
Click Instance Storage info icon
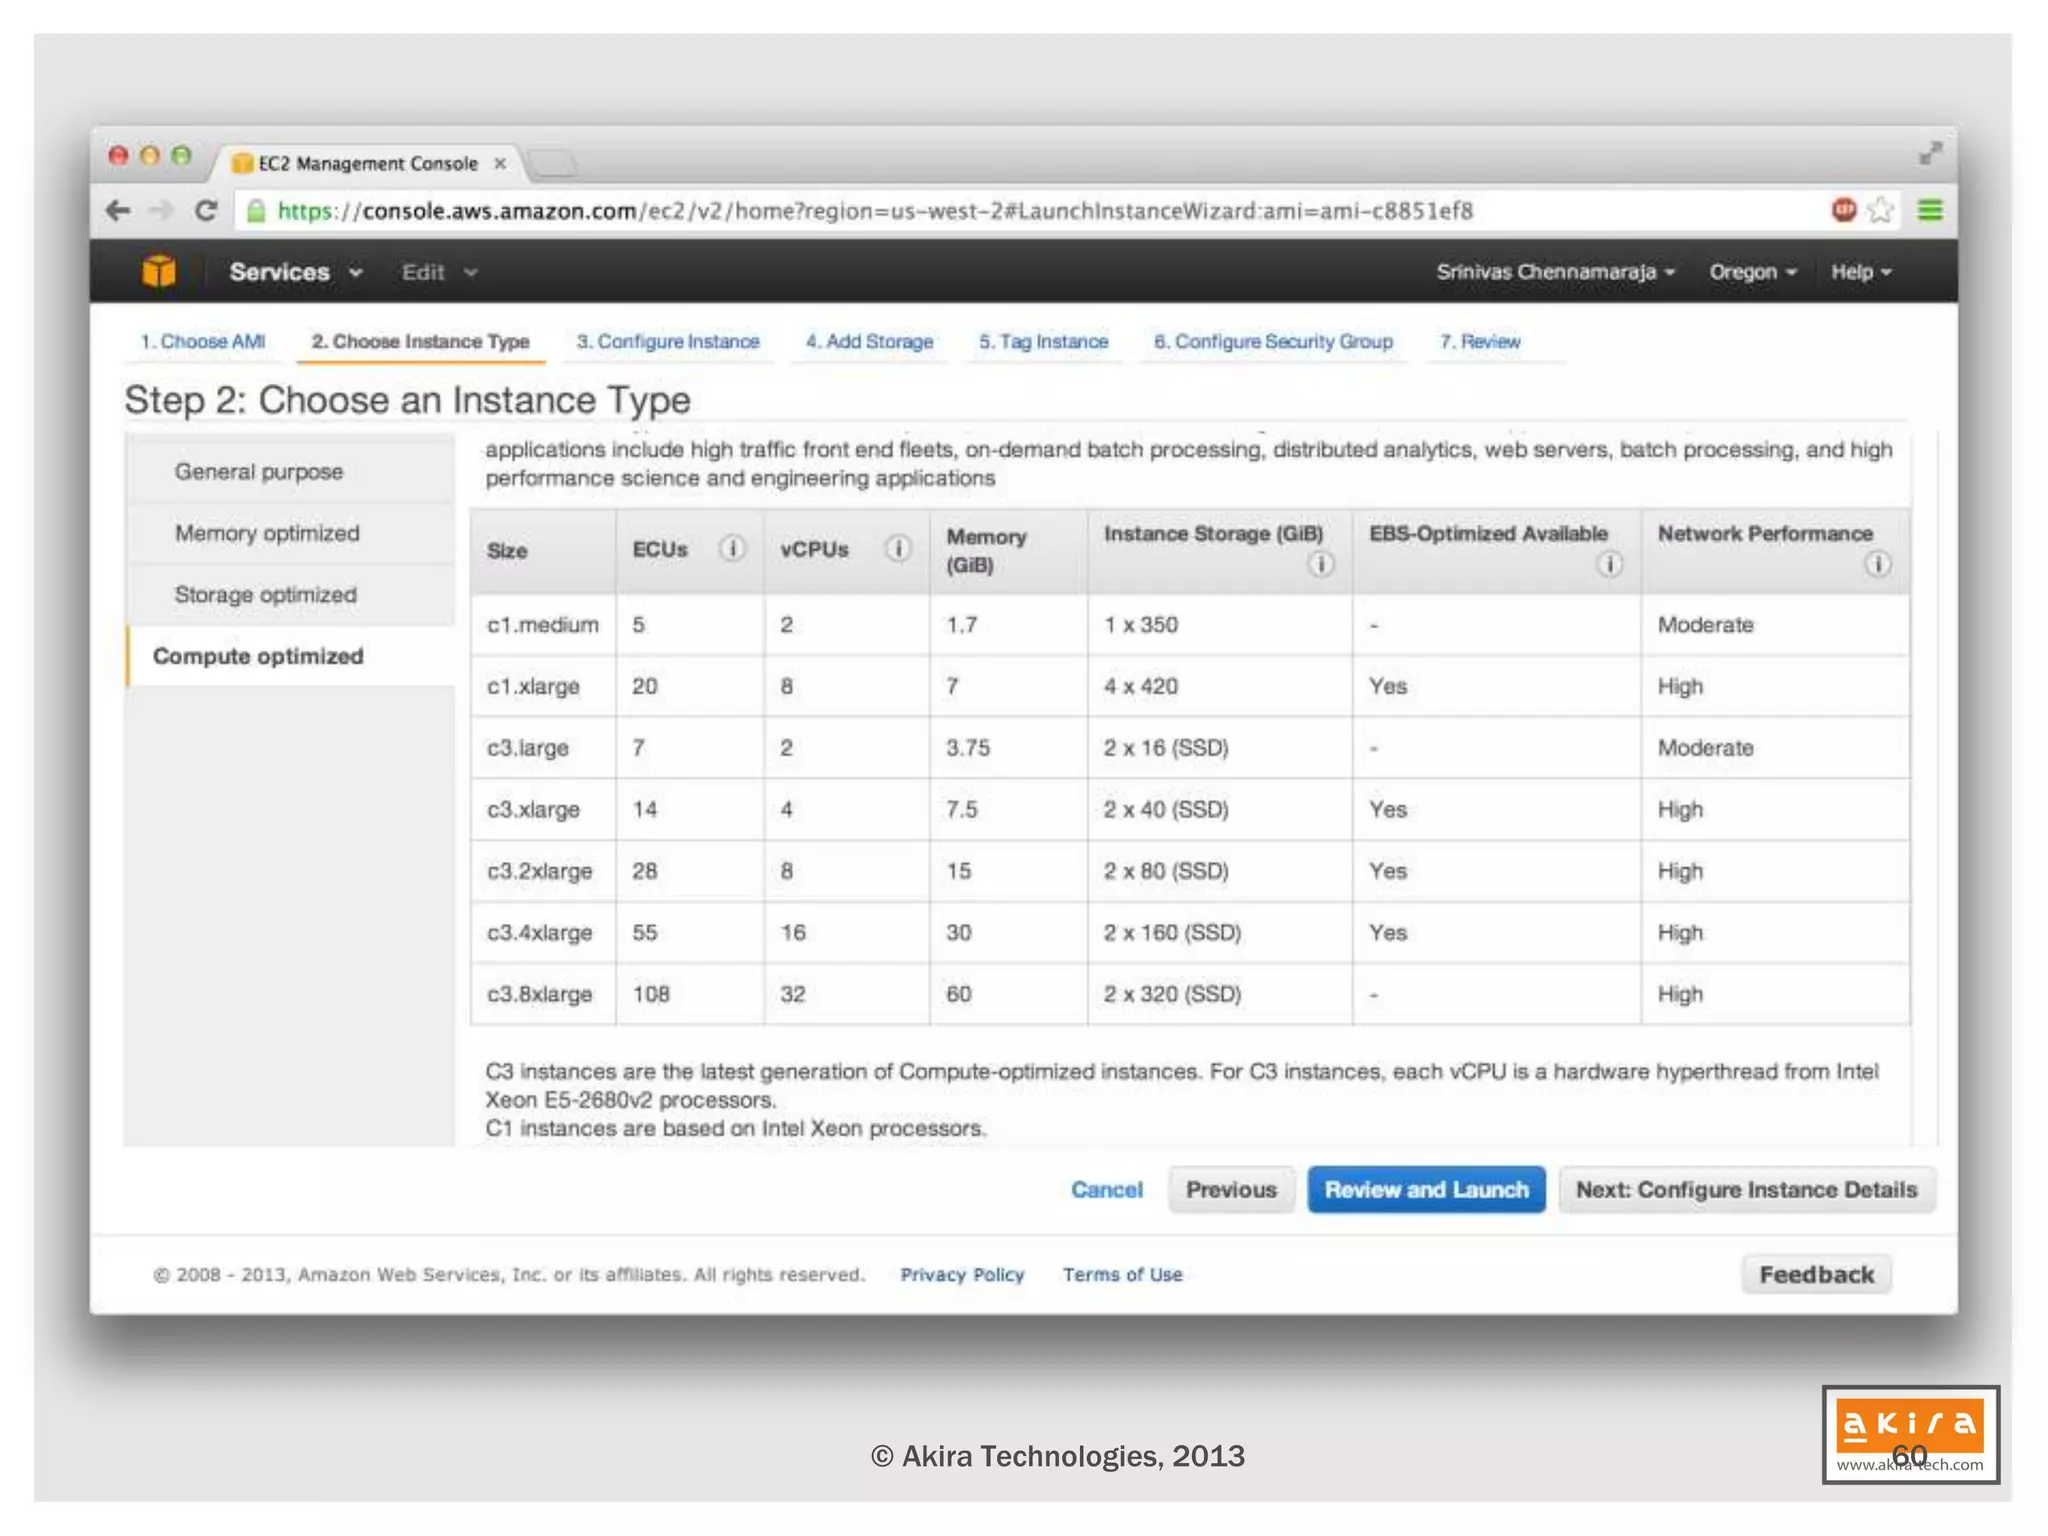click(x=1320, y=565)
